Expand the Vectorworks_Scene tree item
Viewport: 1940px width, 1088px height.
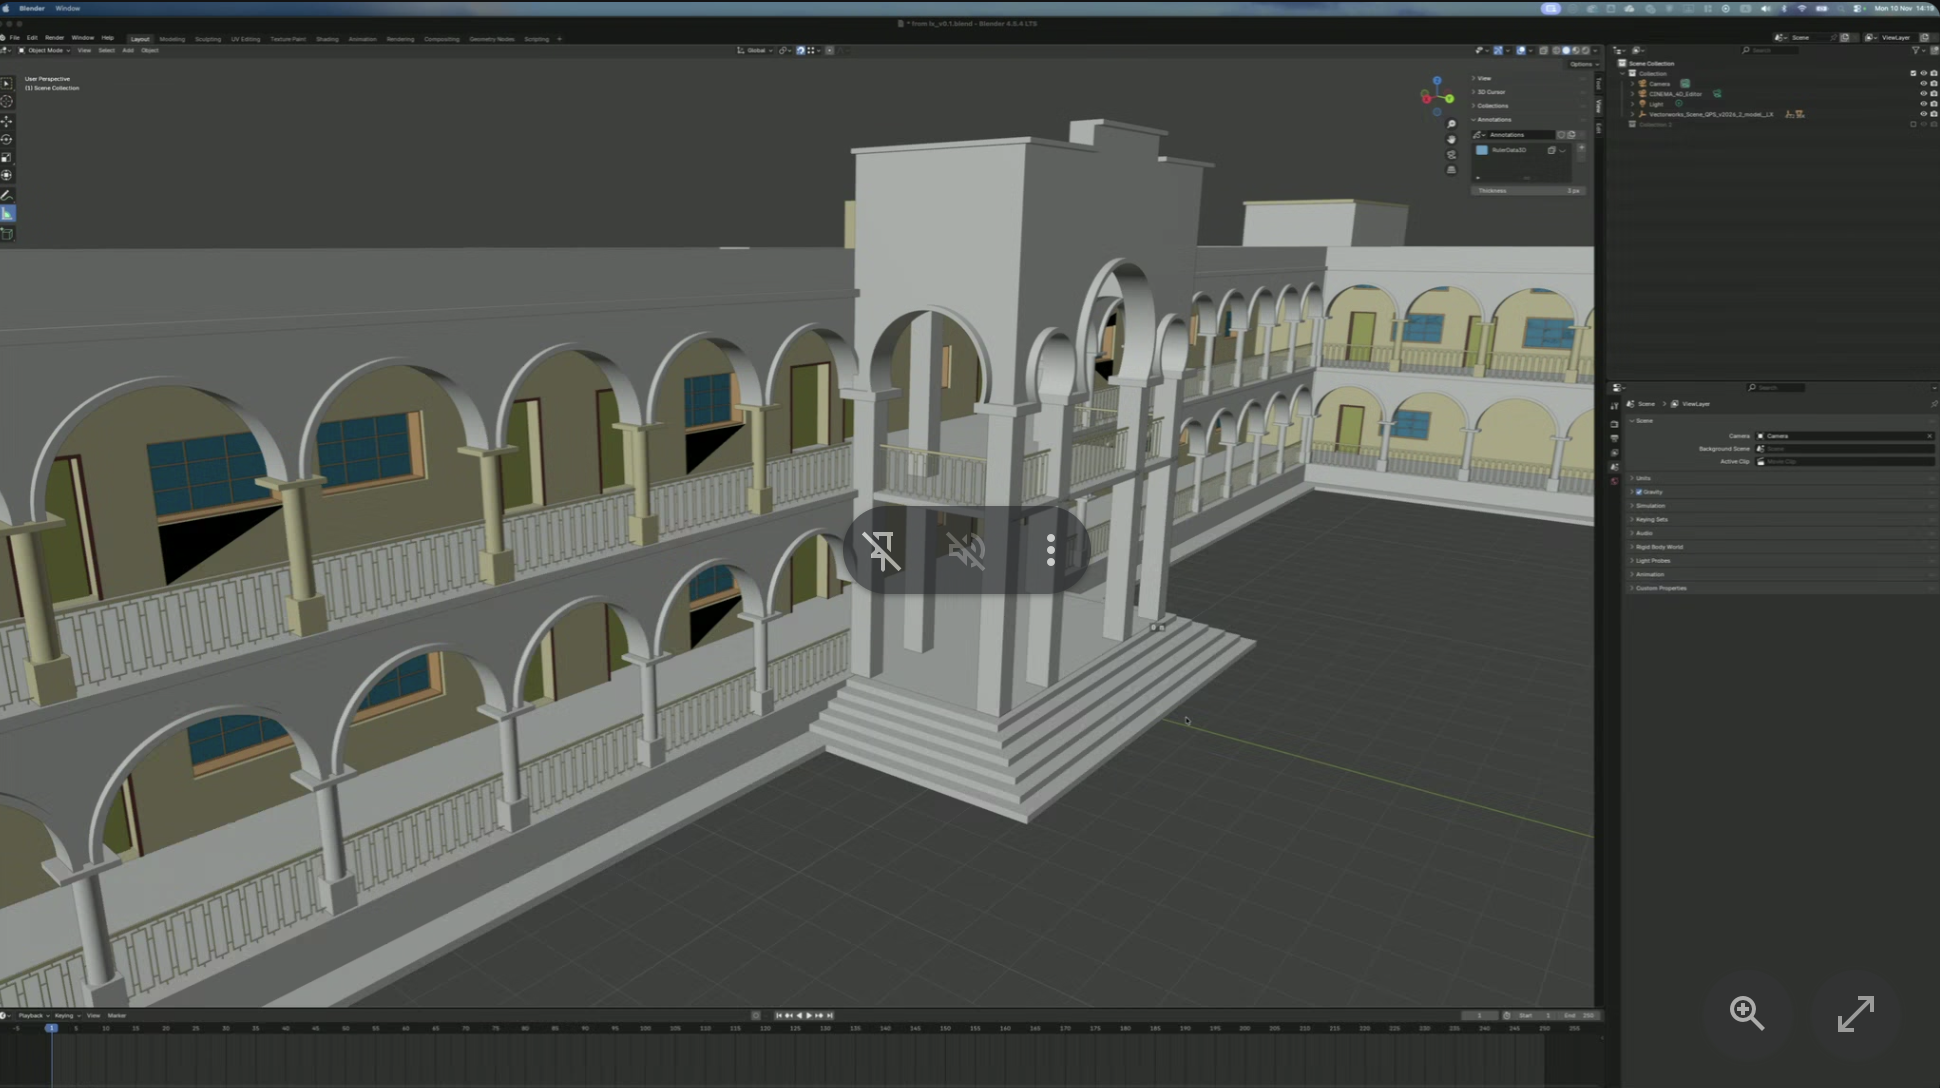(x=1633, y=114)
